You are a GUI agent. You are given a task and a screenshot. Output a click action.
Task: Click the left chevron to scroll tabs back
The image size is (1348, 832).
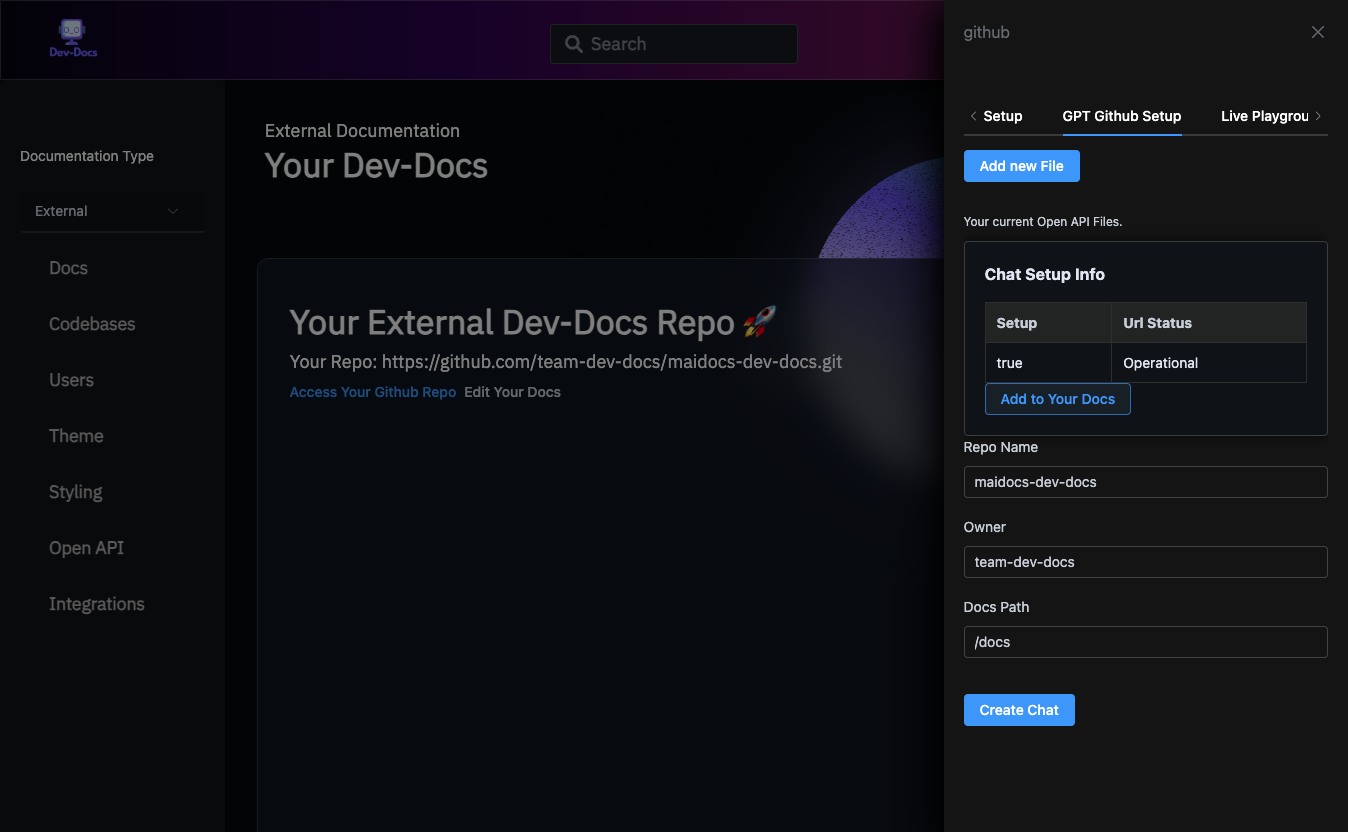[973, 116]
